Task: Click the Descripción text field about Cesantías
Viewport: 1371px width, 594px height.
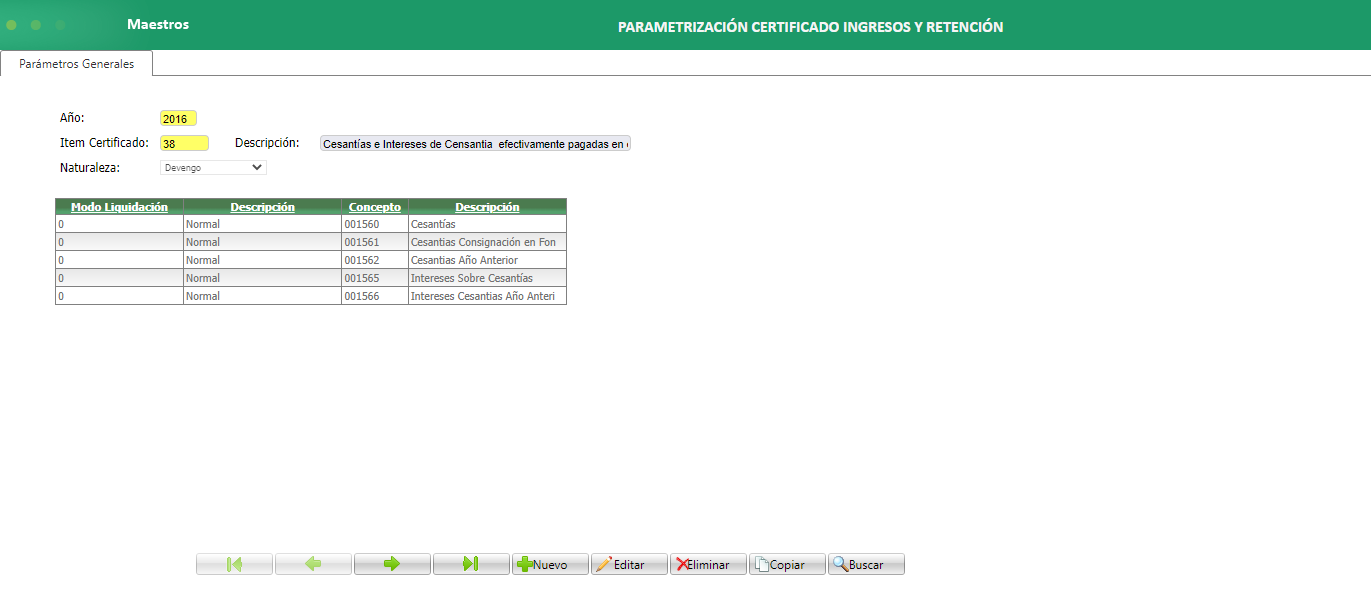Action: pyautogui.click(x=475, y=142)
